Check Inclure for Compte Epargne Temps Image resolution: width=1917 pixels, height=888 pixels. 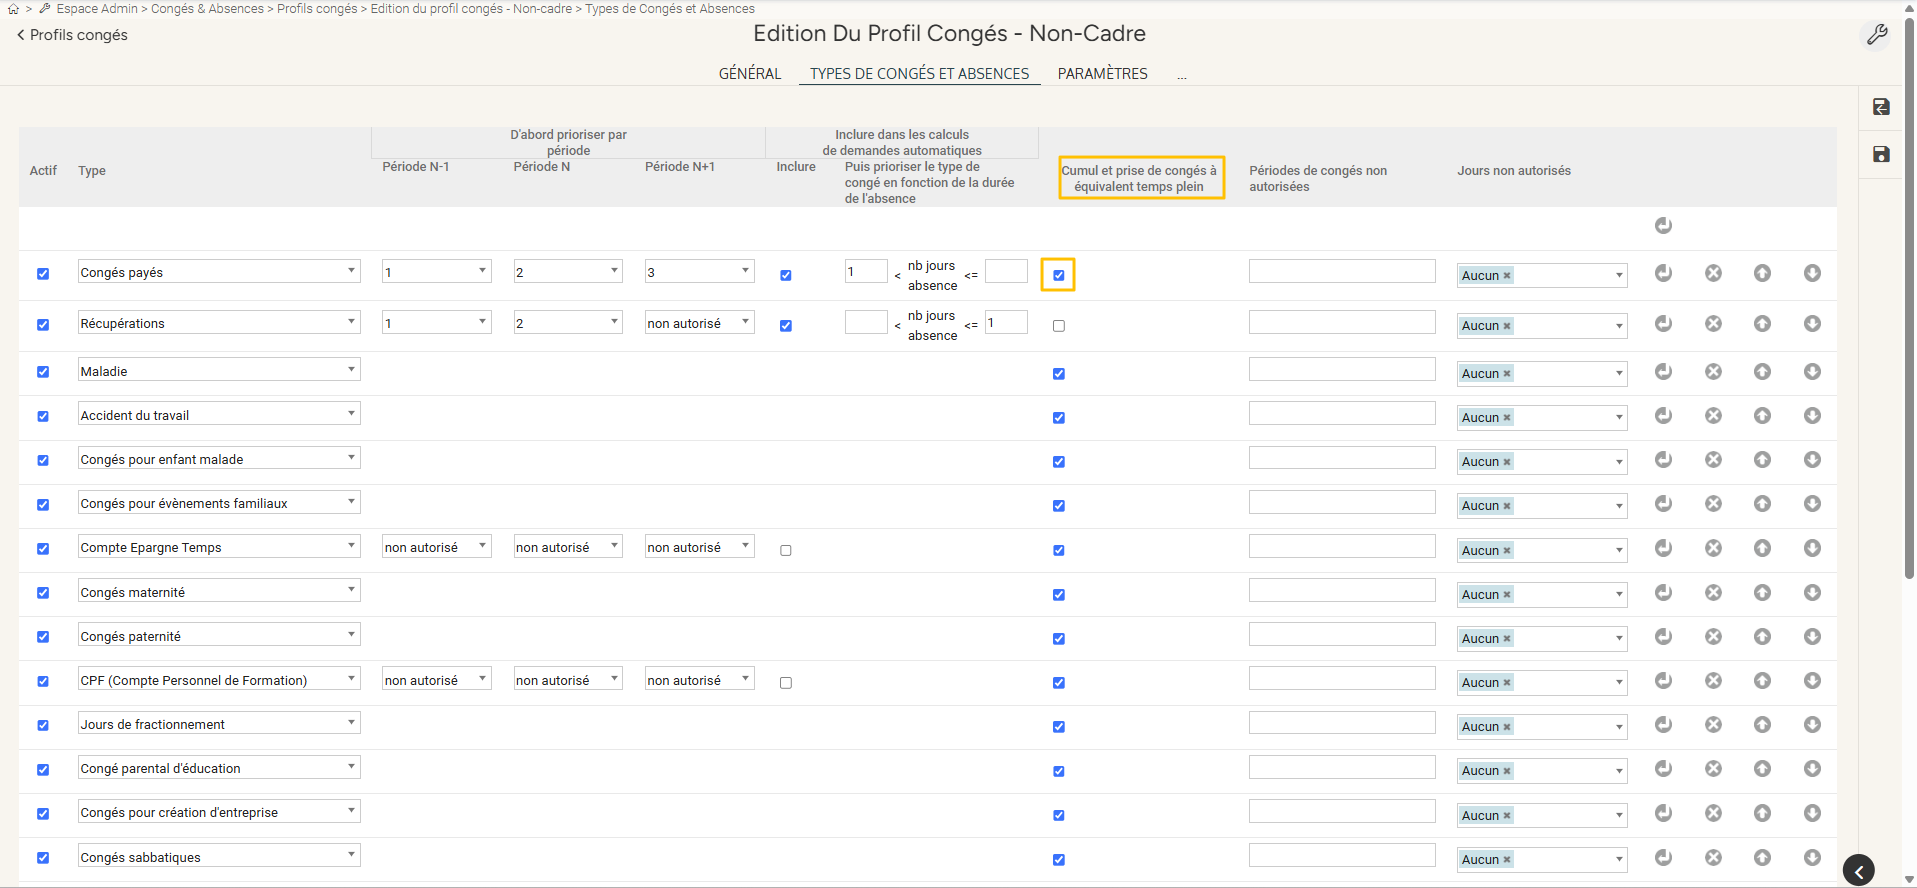tap(785, 550)
